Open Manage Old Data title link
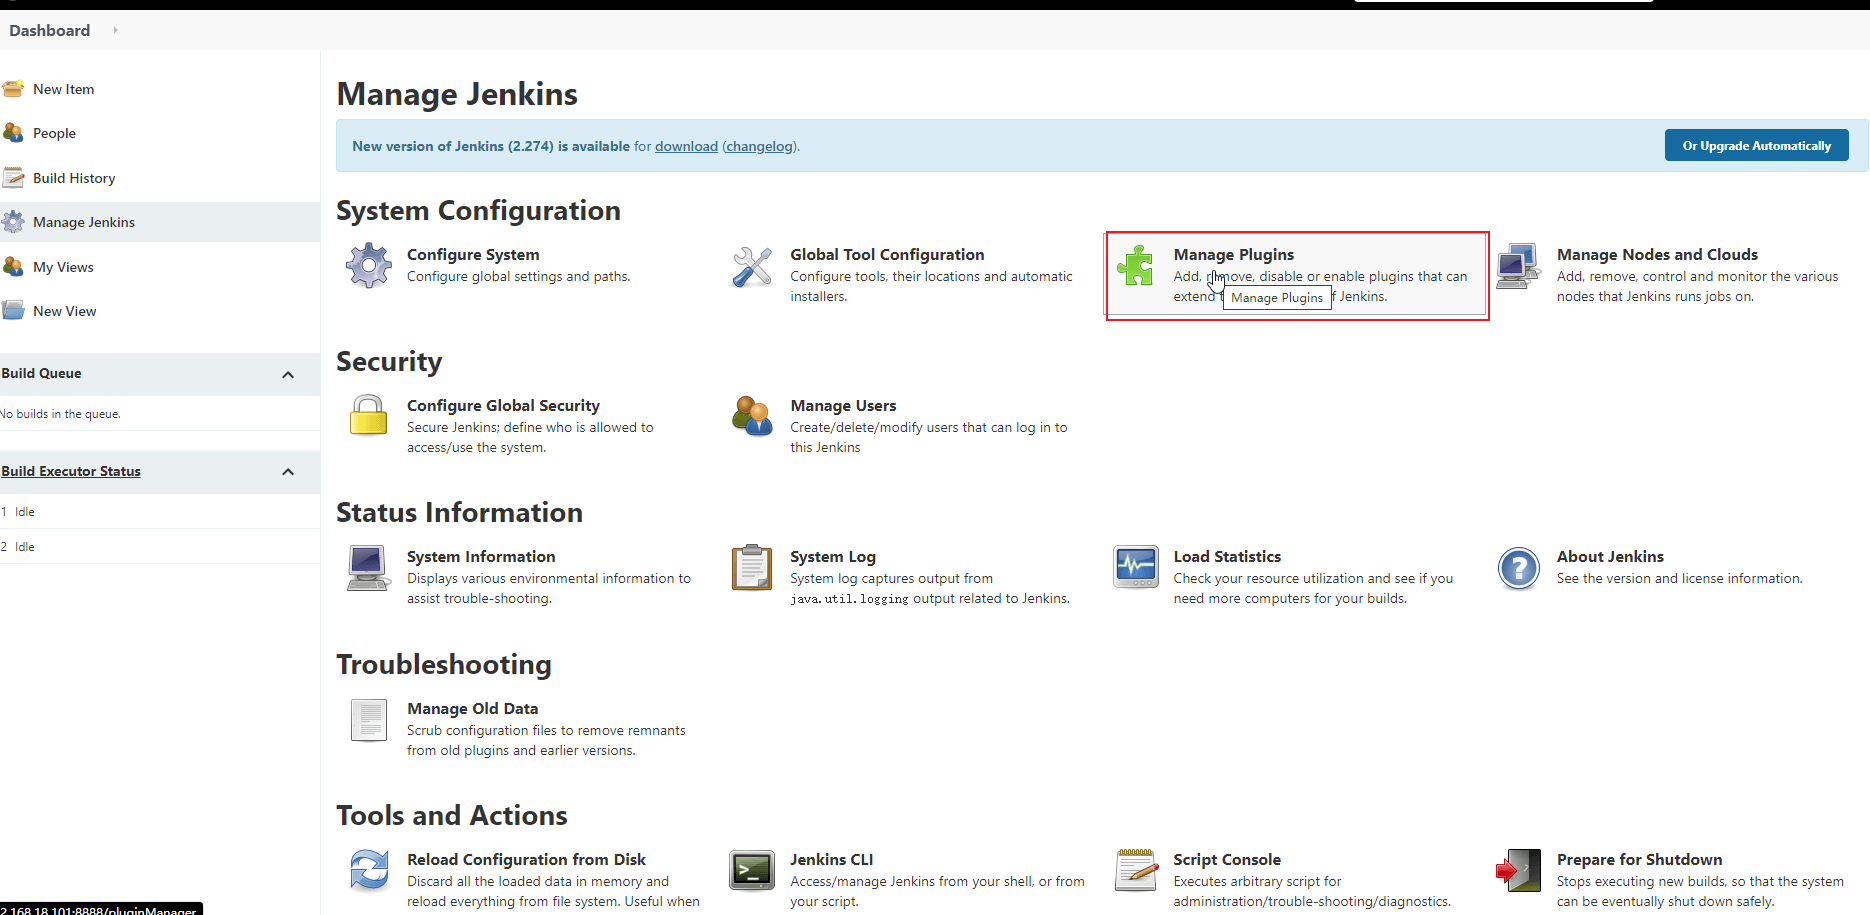The image size is (1870, 915). [472, 708]
